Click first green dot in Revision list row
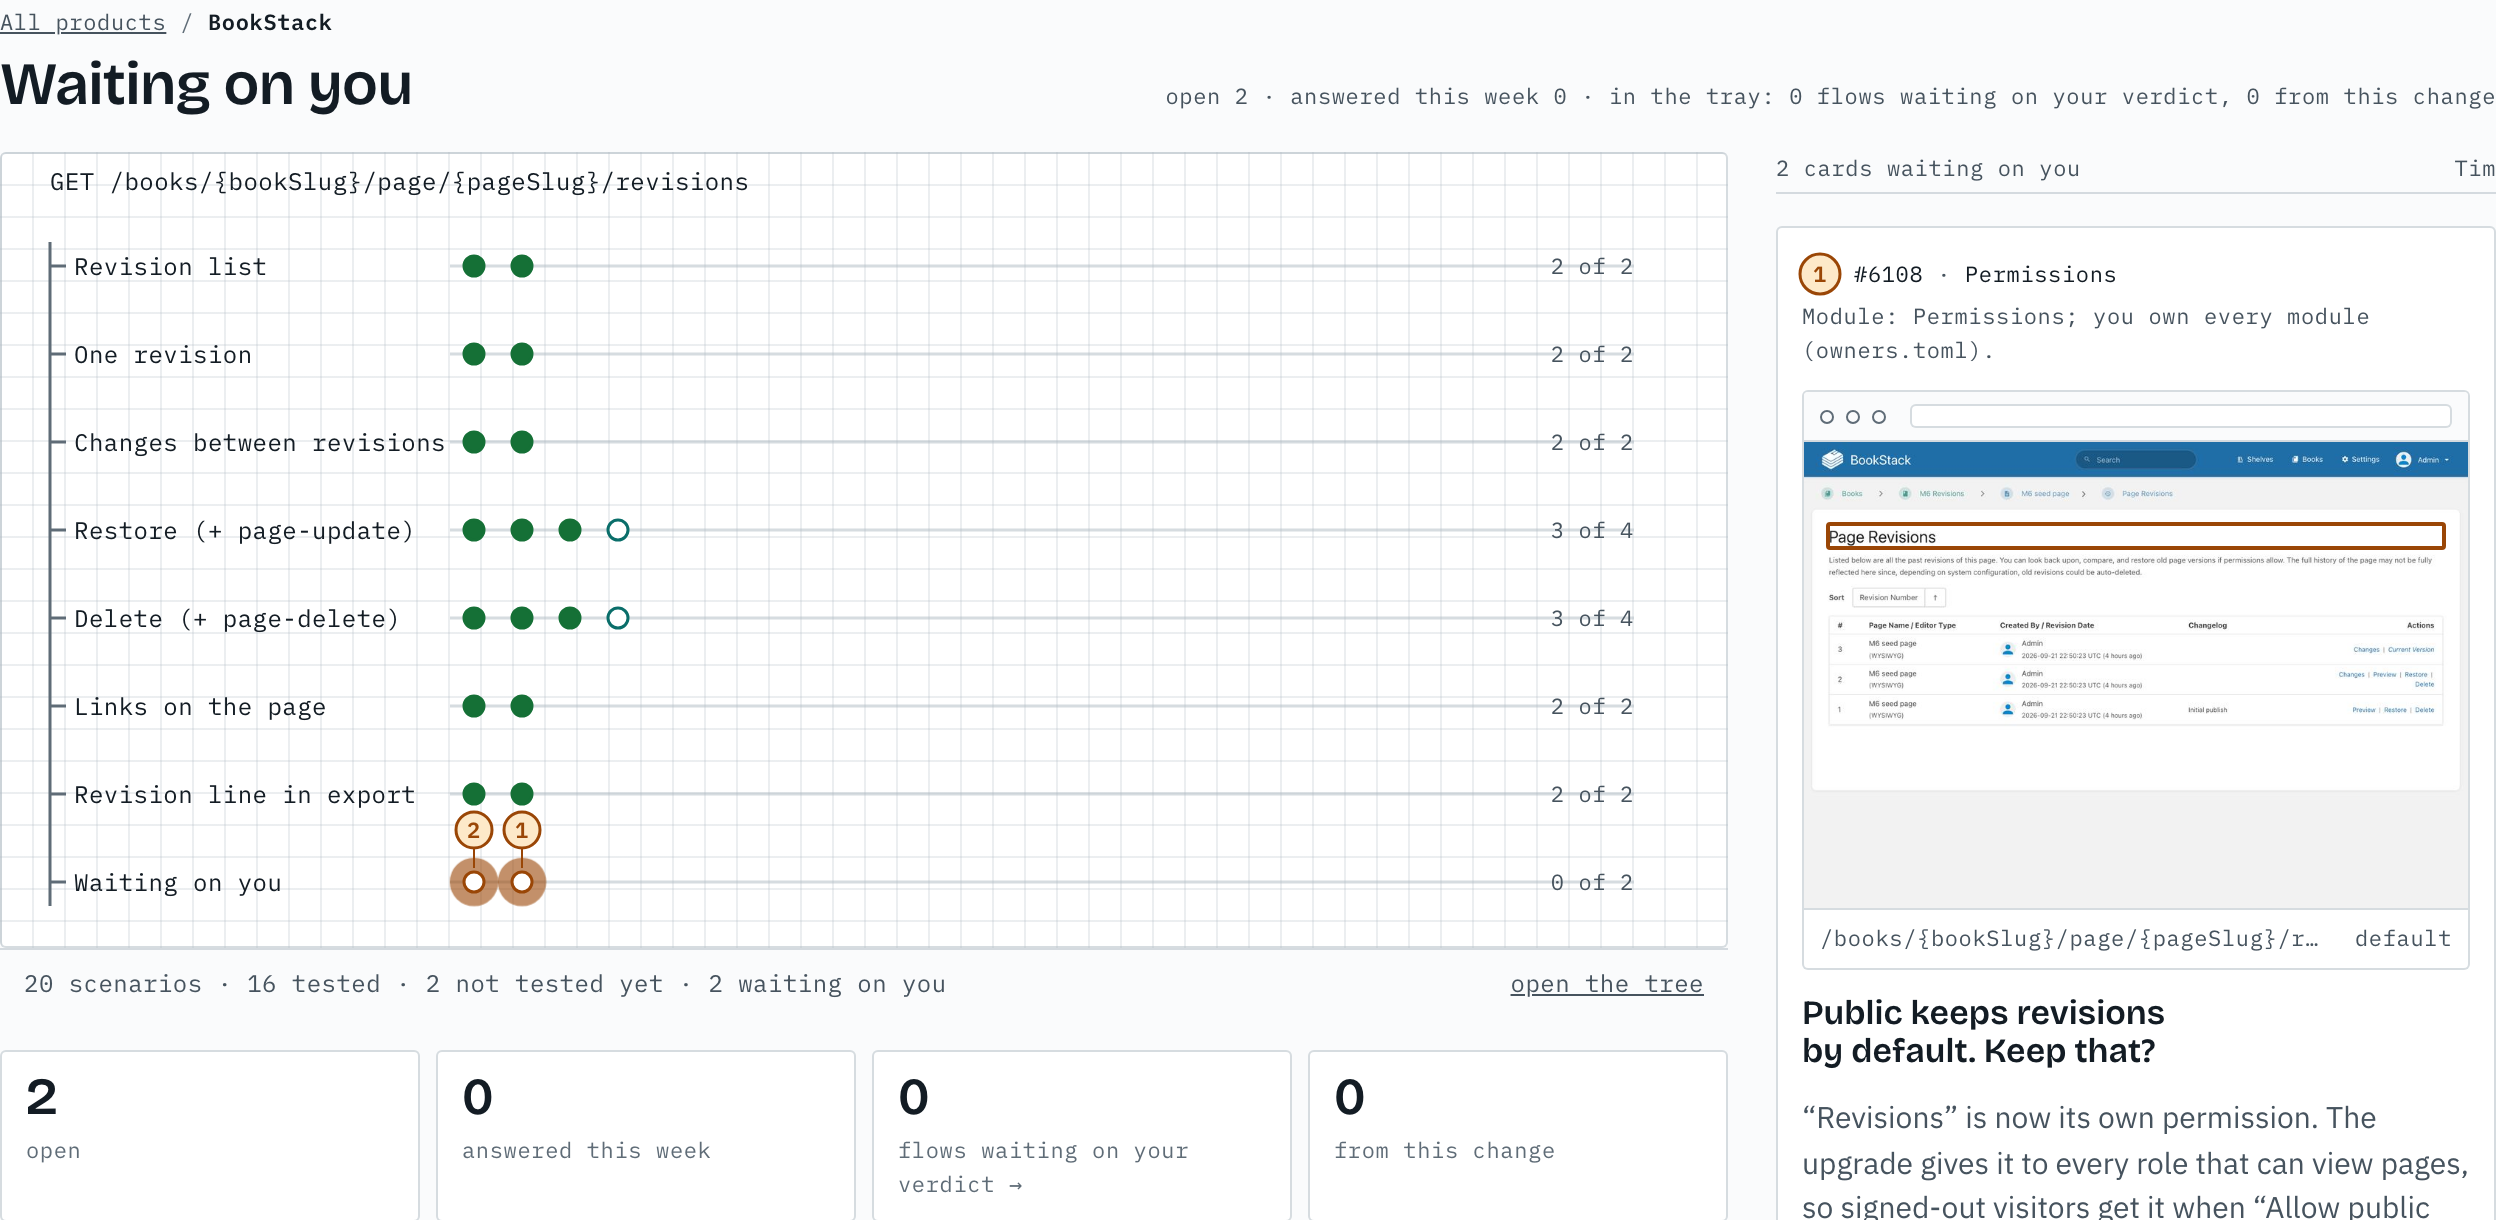This screenshot has width=2496, height=1220. click(474, 266)
